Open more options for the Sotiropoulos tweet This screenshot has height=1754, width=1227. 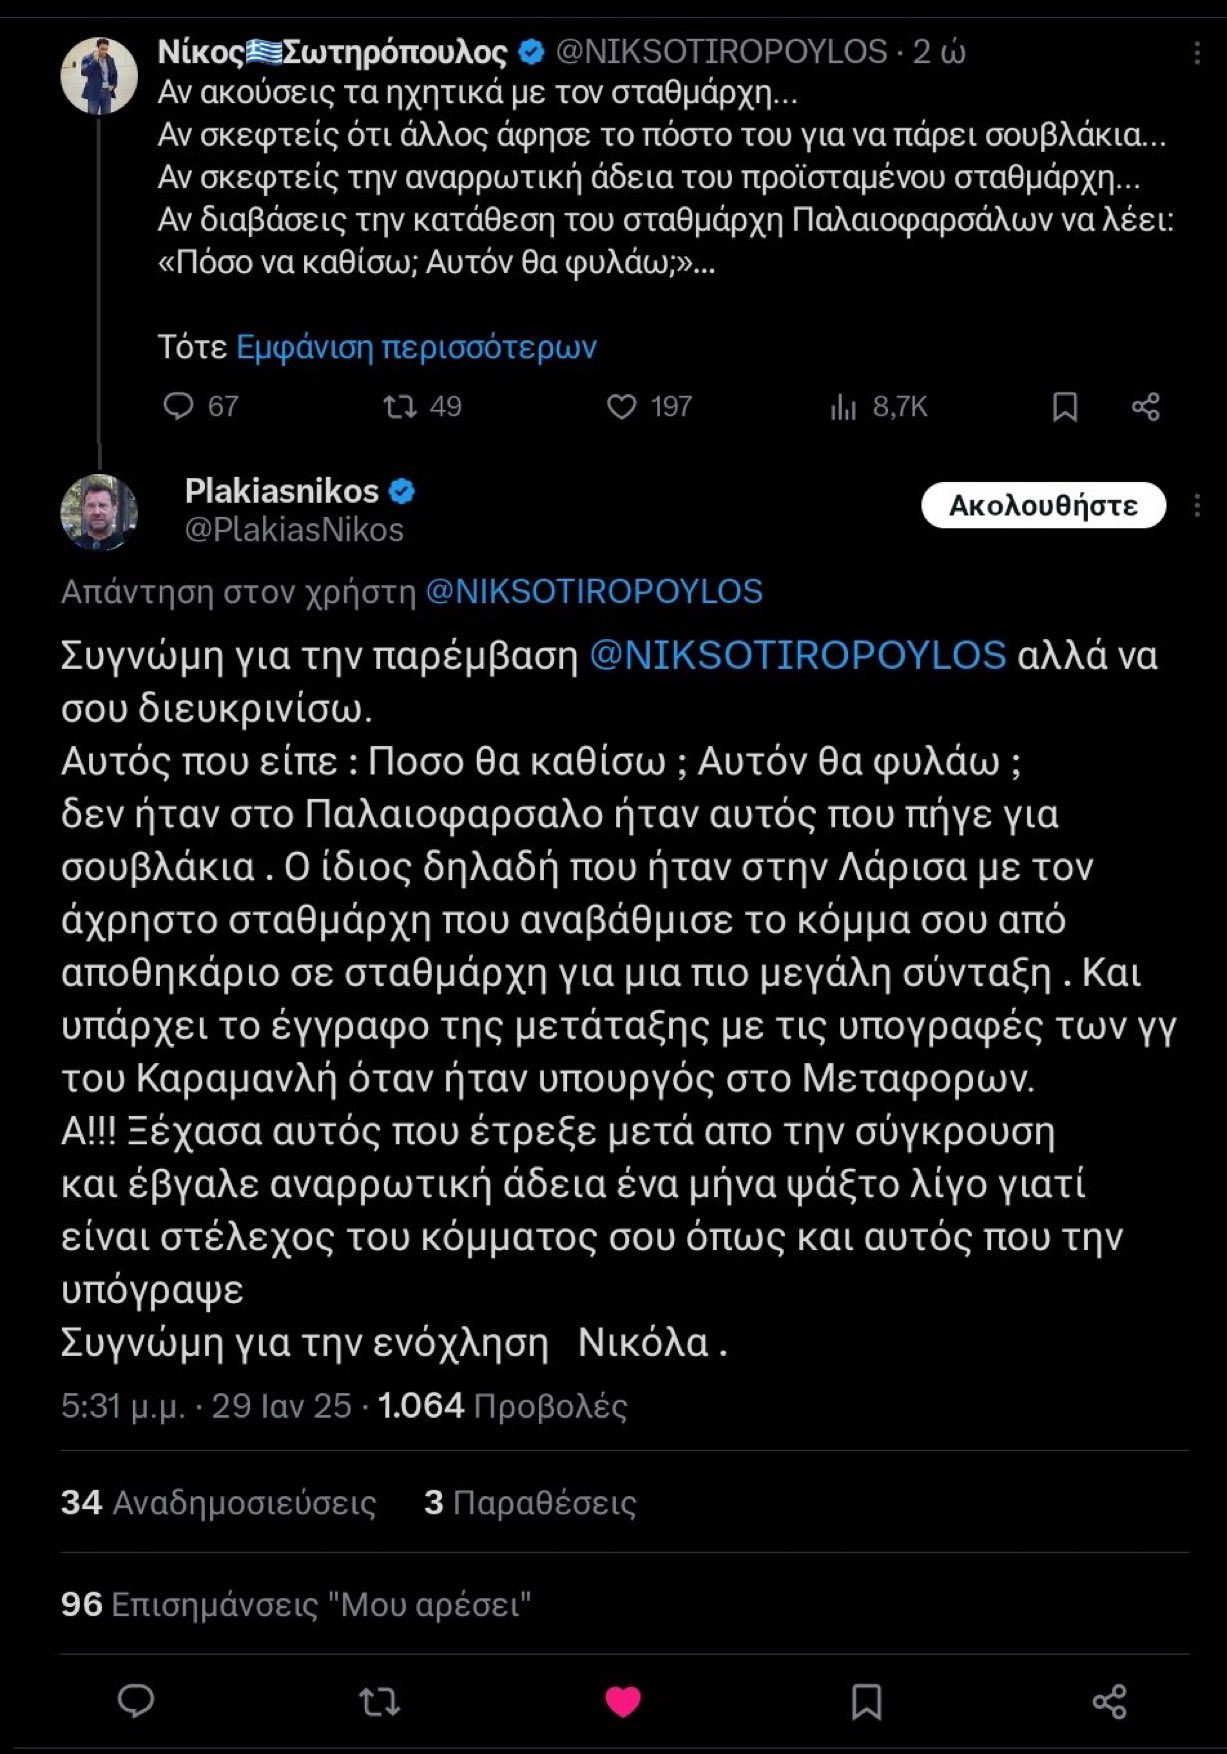click(x=1197, y=53)
